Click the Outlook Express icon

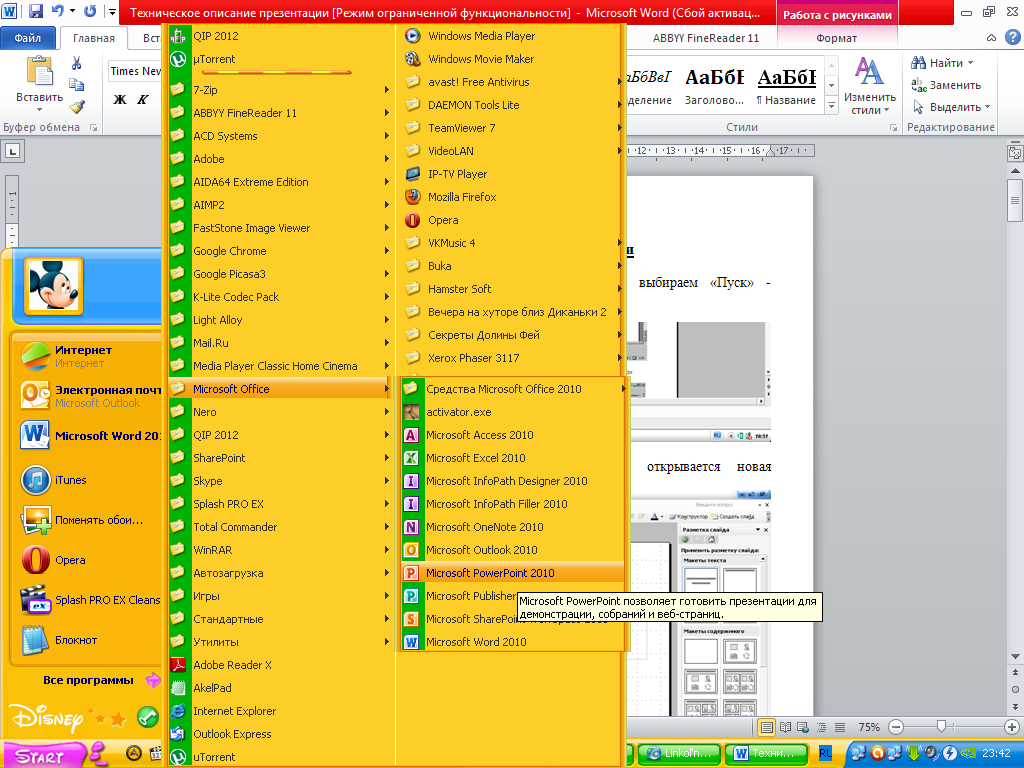coord(178,734)
